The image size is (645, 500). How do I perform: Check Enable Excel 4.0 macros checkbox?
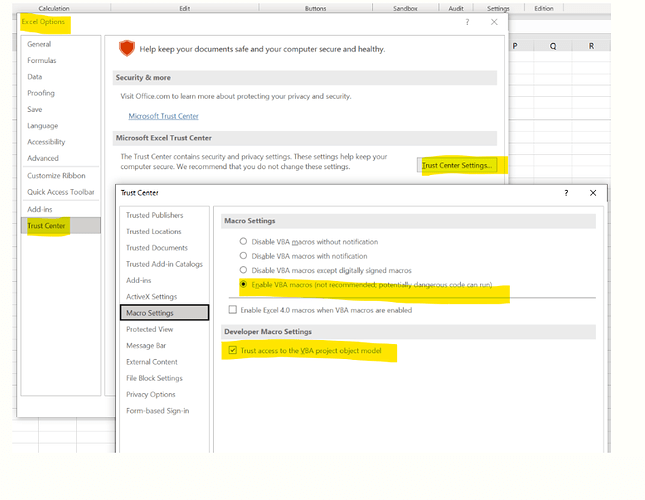233,310
